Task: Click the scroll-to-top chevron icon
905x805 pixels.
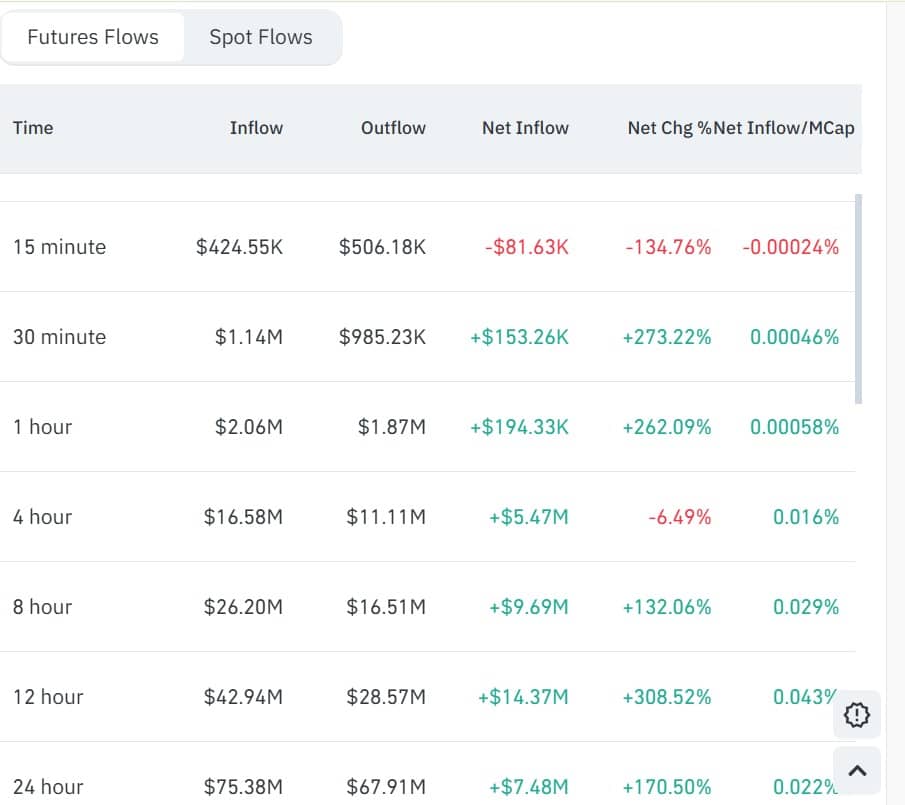Action: pyautogui.click(x=856, y=771)
